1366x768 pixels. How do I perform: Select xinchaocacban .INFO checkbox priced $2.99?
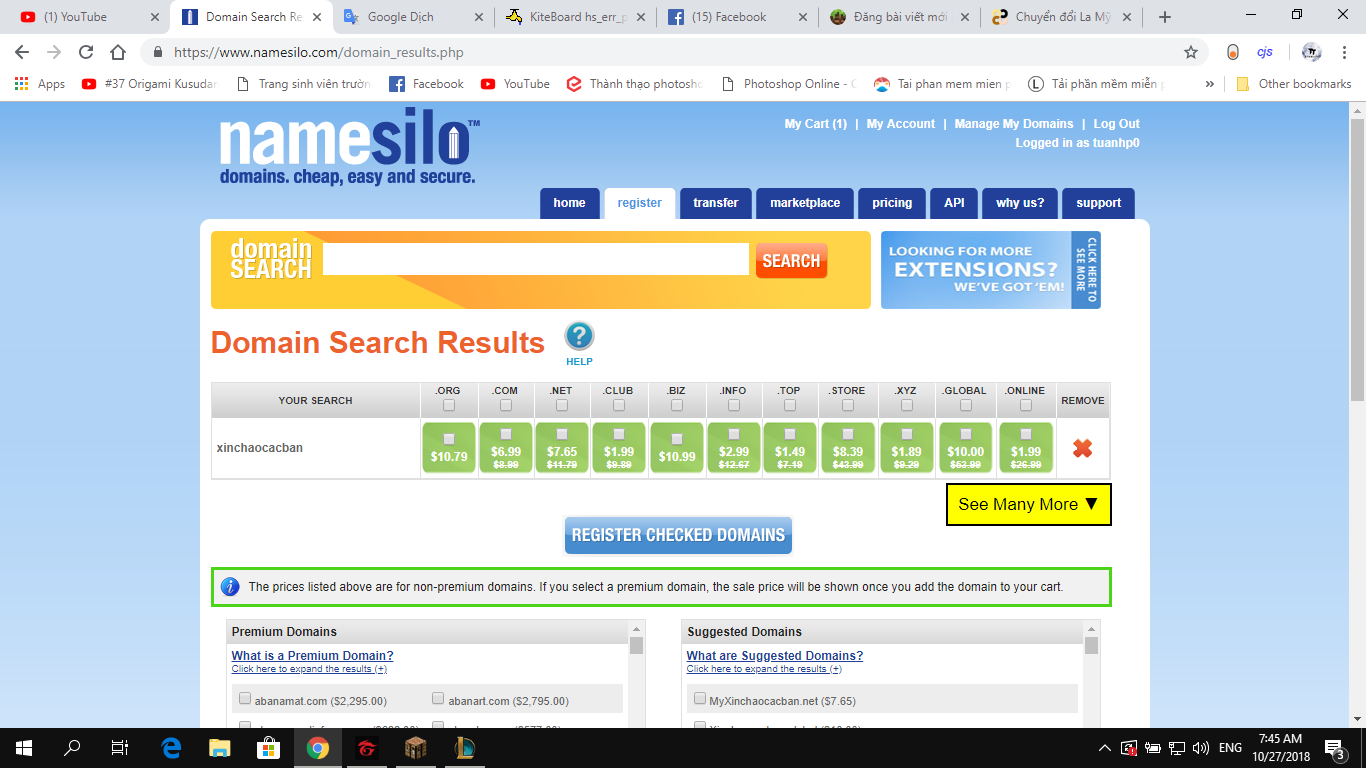[x=734, y=434]
